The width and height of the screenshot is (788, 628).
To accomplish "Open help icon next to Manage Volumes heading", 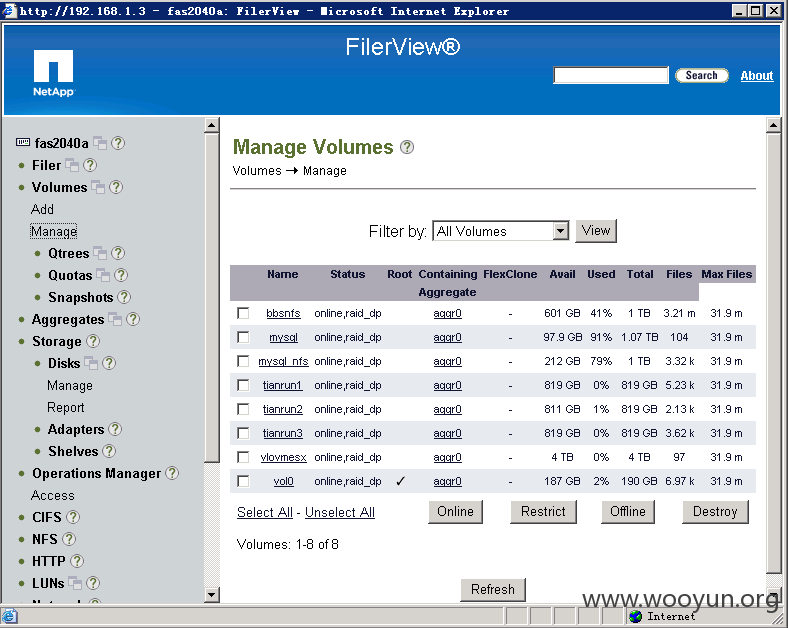I will tap(407, 147).
